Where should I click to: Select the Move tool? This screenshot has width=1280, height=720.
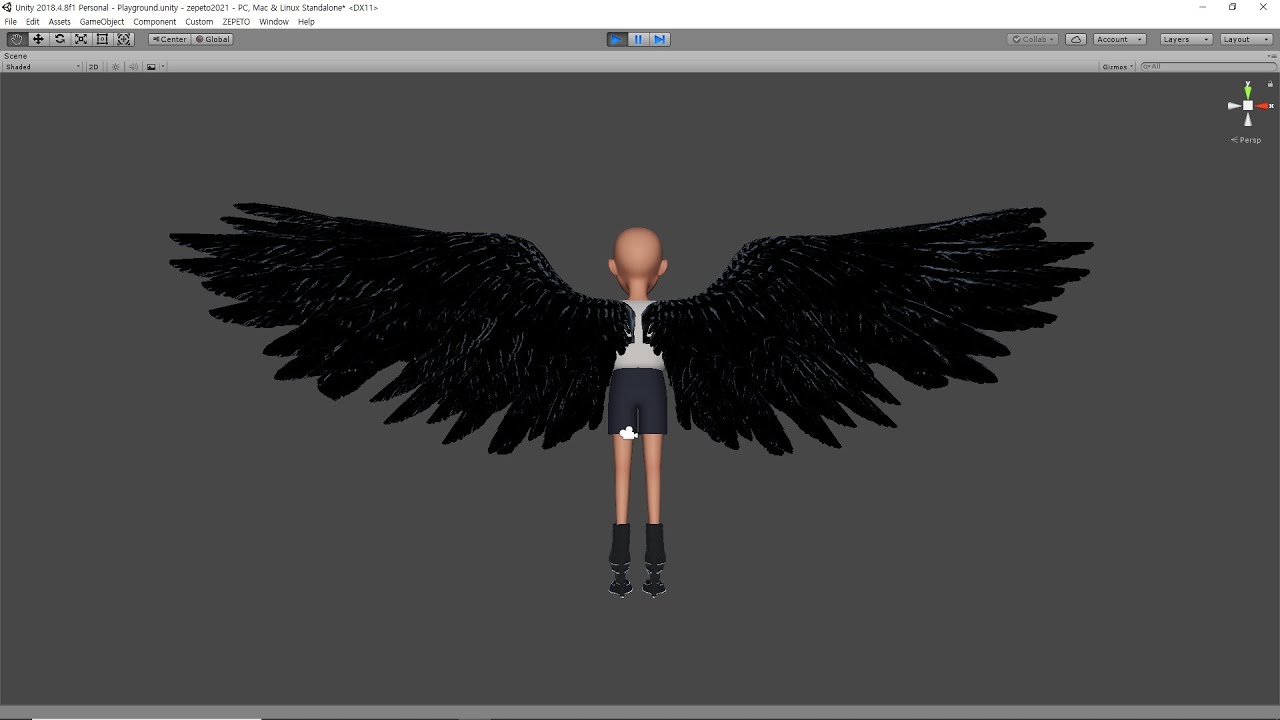[x=38, y=39]
